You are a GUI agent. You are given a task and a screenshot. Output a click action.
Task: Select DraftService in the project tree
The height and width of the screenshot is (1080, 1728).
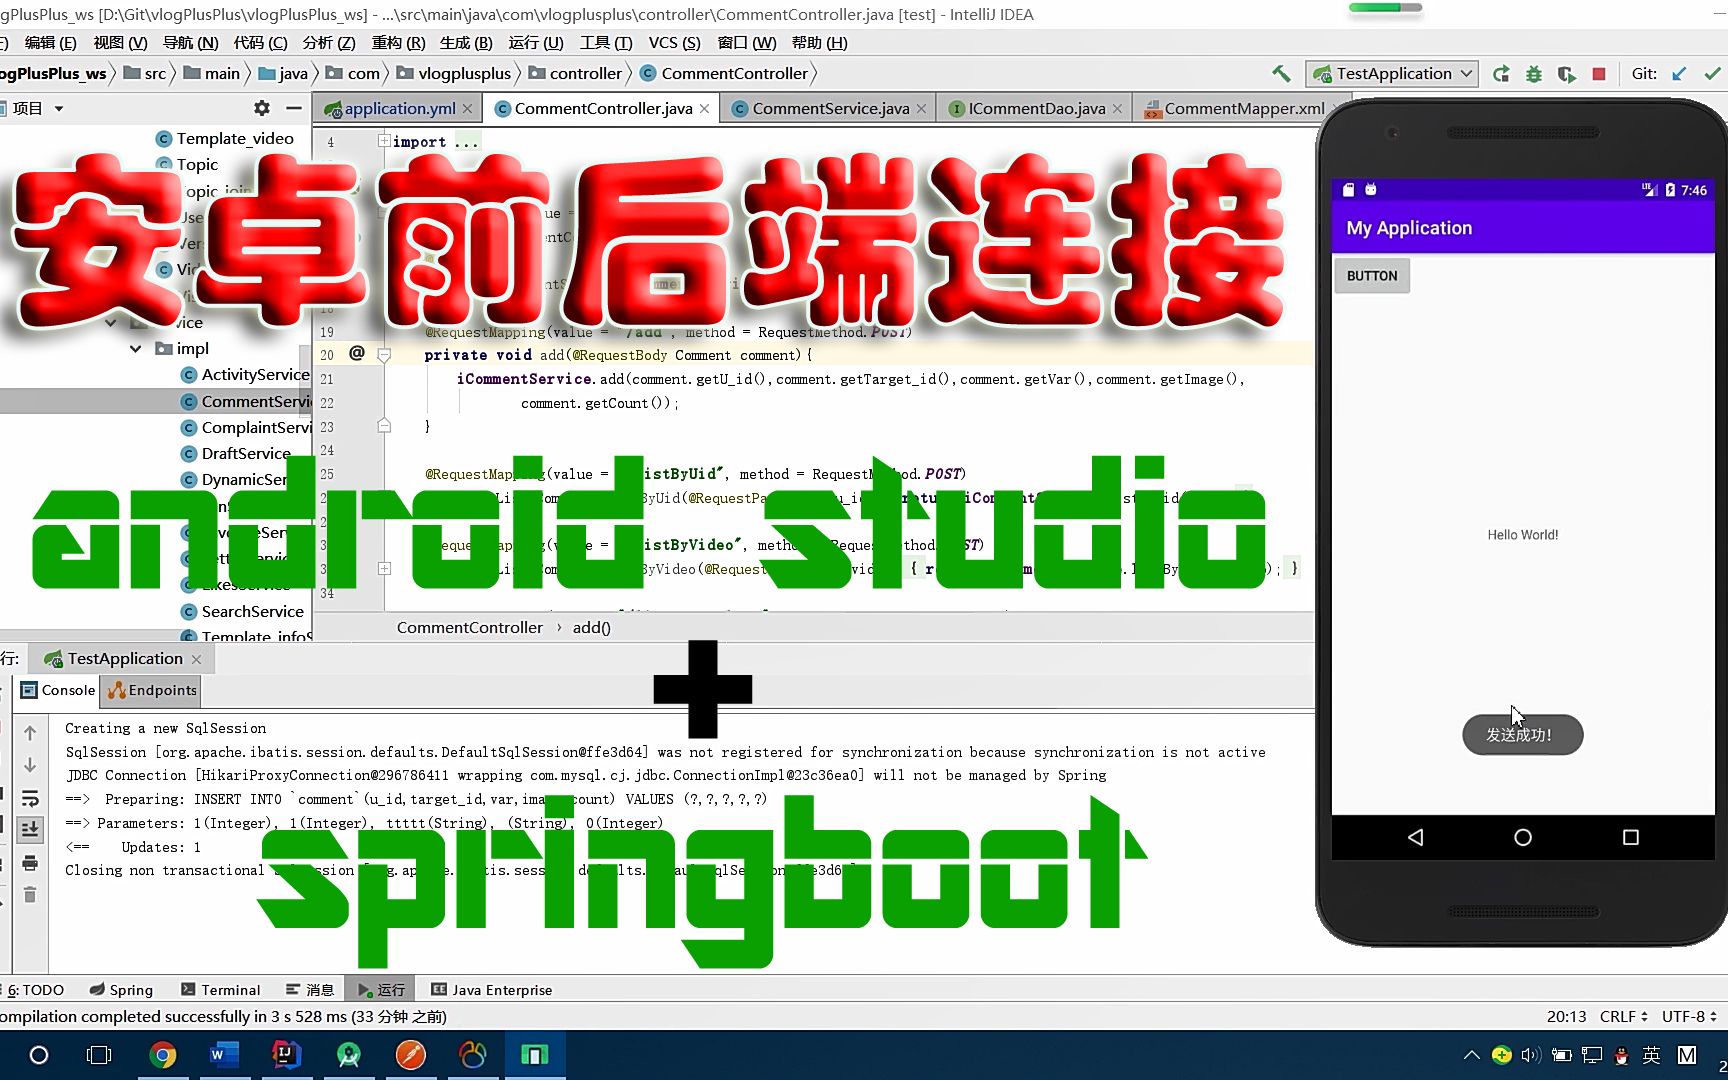pos(236,454)
